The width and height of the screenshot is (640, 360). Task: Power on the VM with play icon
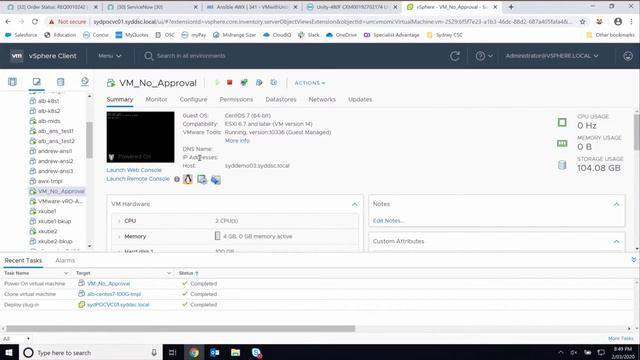217,83
